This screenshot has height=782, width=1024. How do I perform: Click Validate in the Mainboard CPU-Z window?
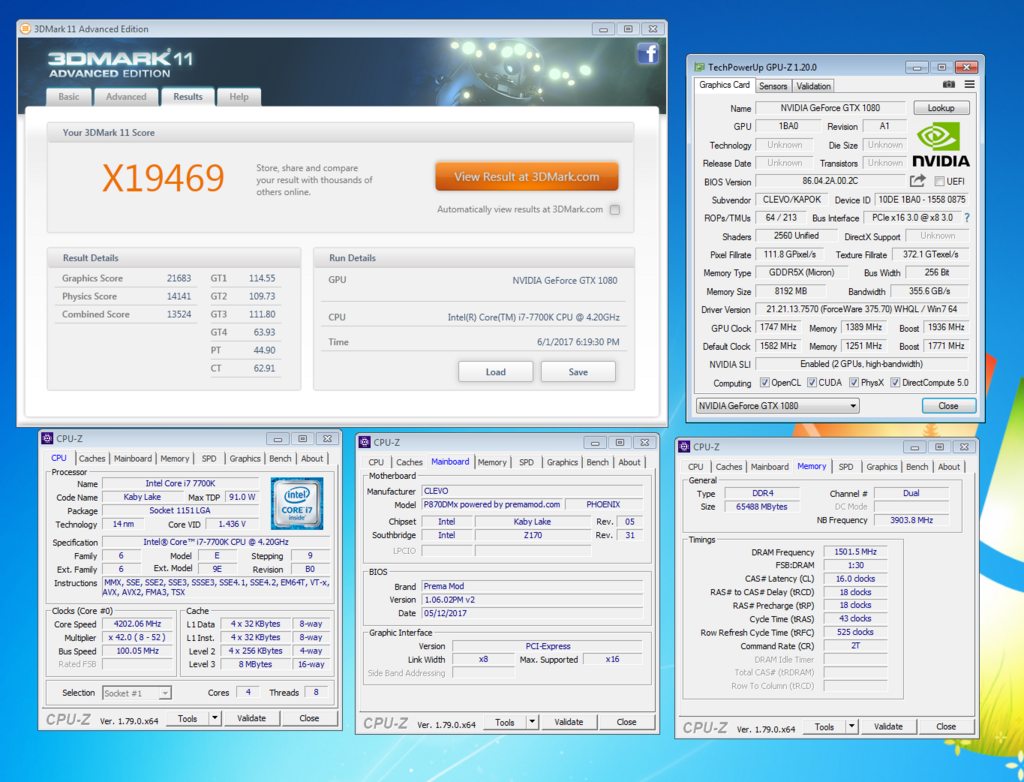[x=568, y=722]
